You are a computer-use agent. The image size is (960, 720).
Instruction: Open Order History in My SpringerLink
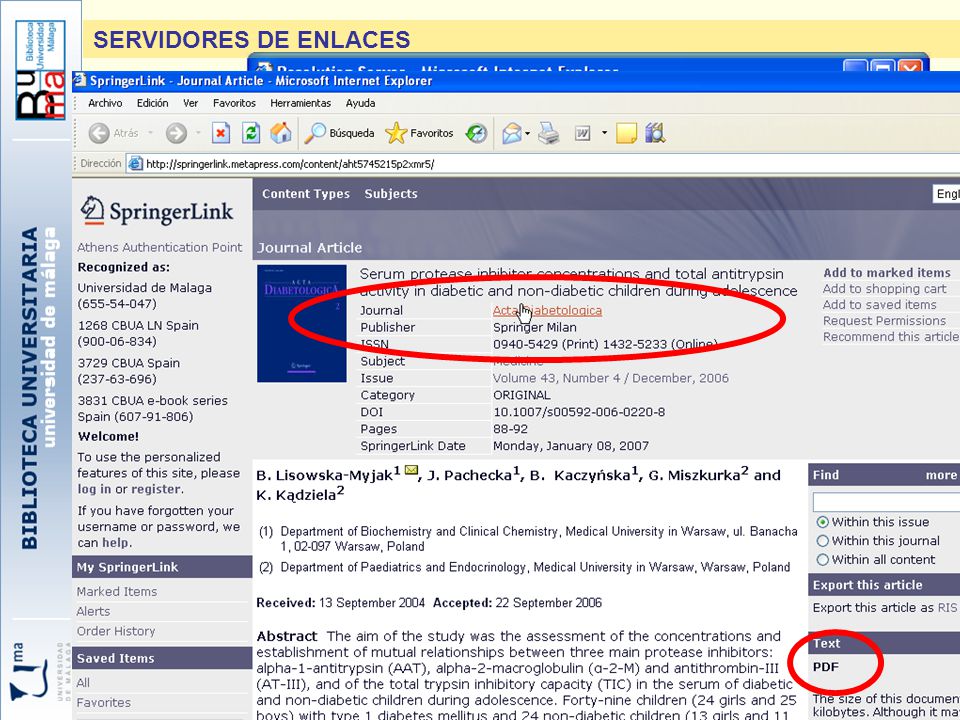click(x=116, y=631)
